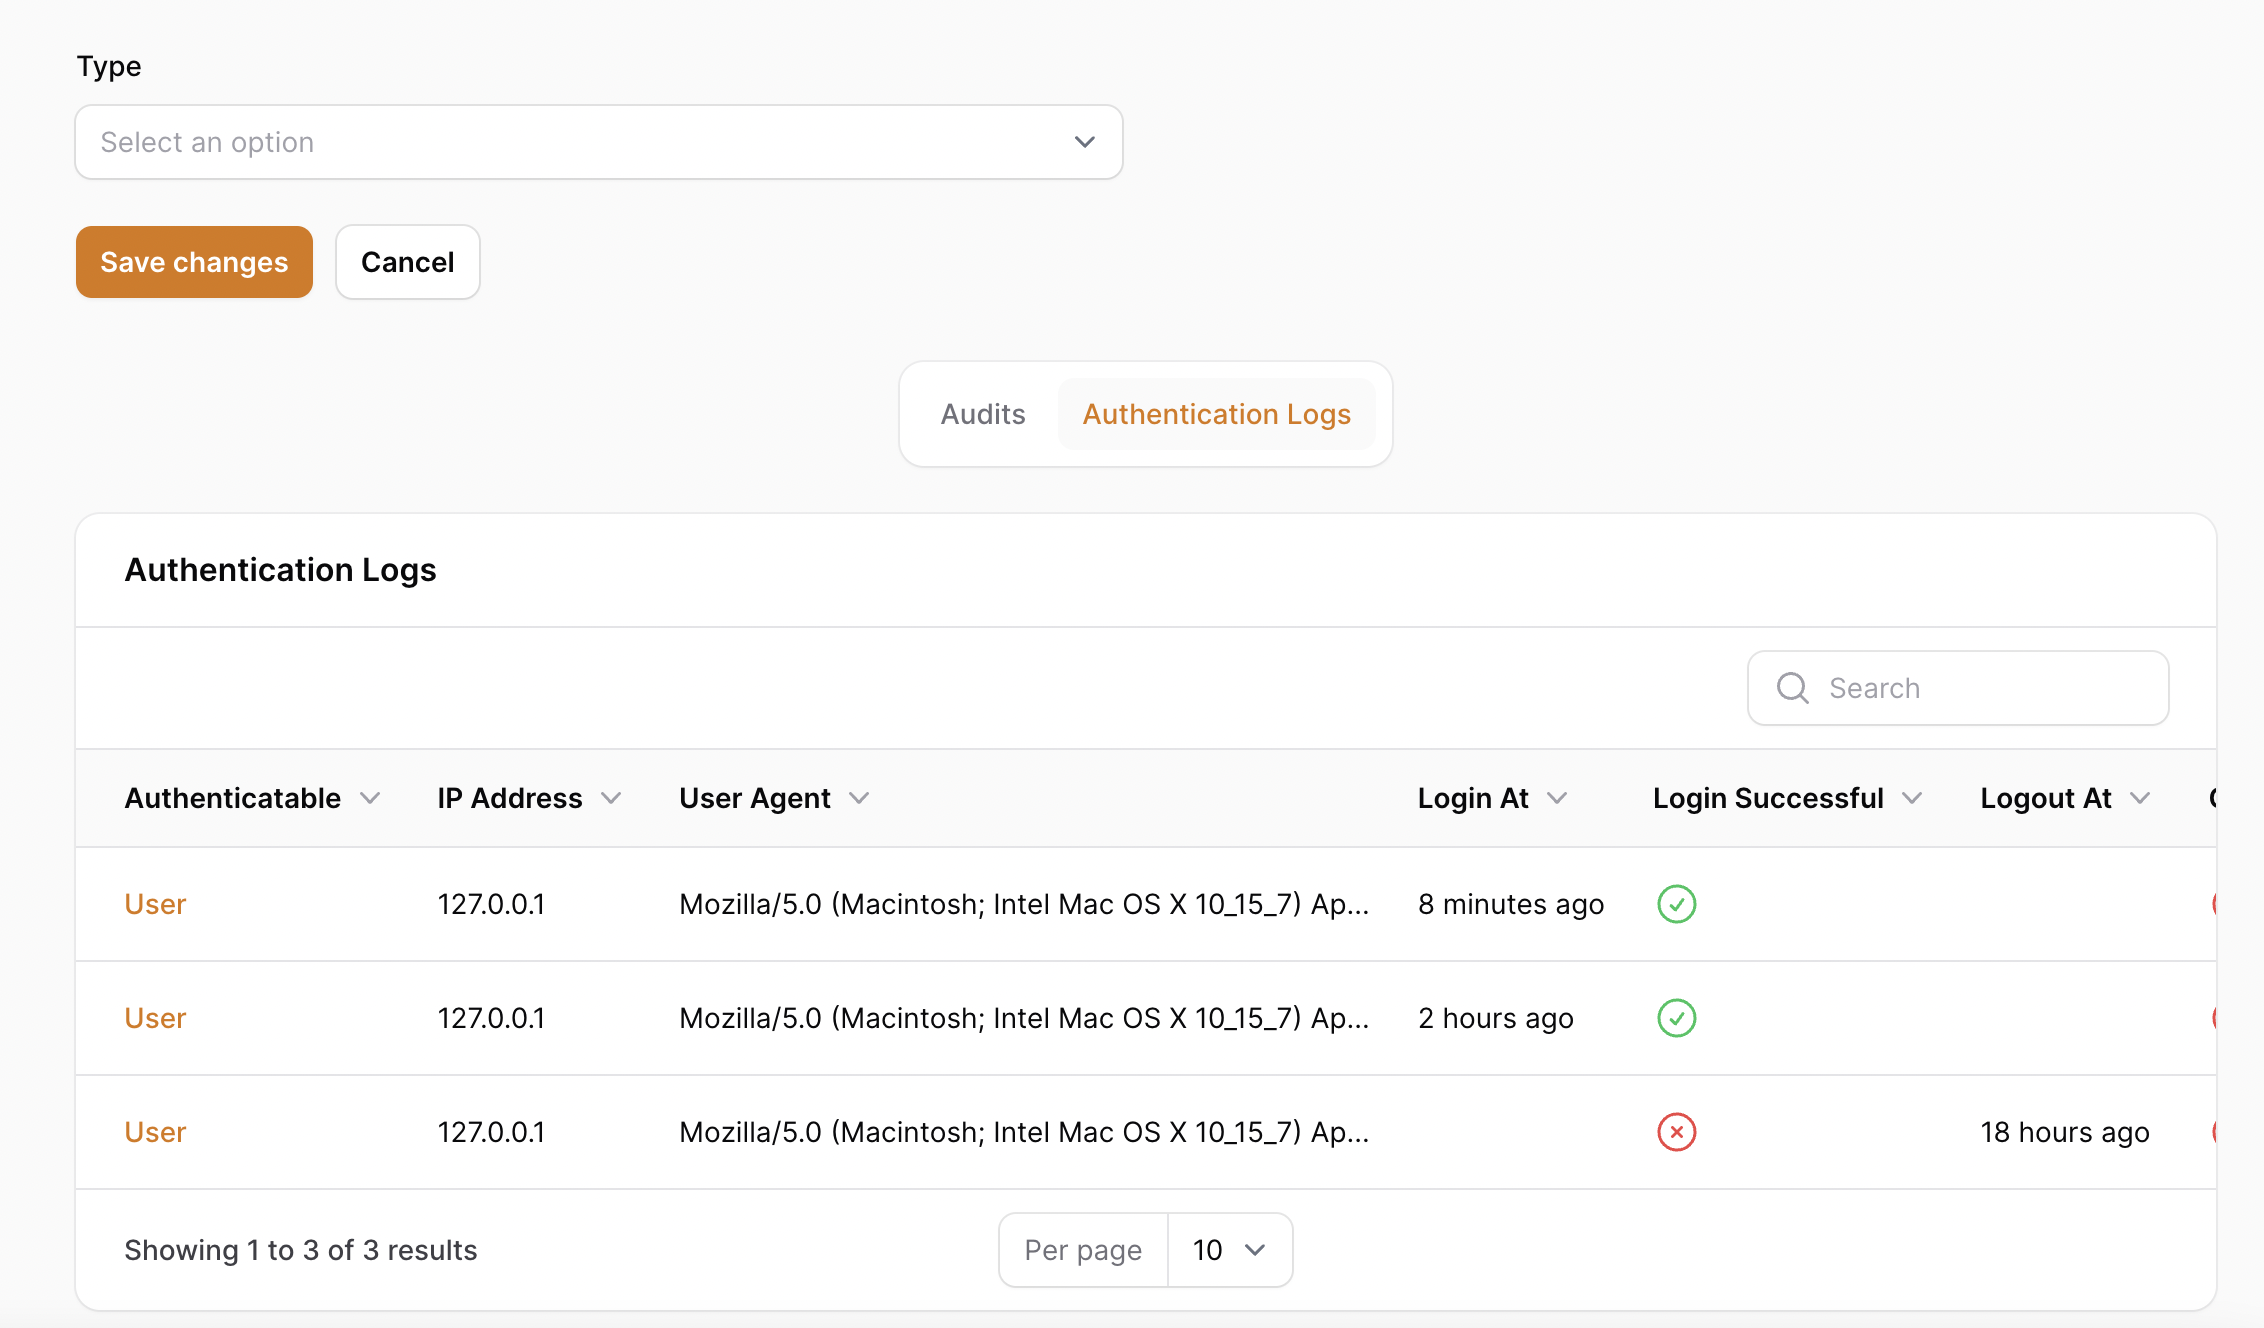Image resolution: width=2264 pixels, height=1328 pixels.
Task: Click the sort chevron next to Logout At
Action: pyautogui.click(x=2141, y=799)
